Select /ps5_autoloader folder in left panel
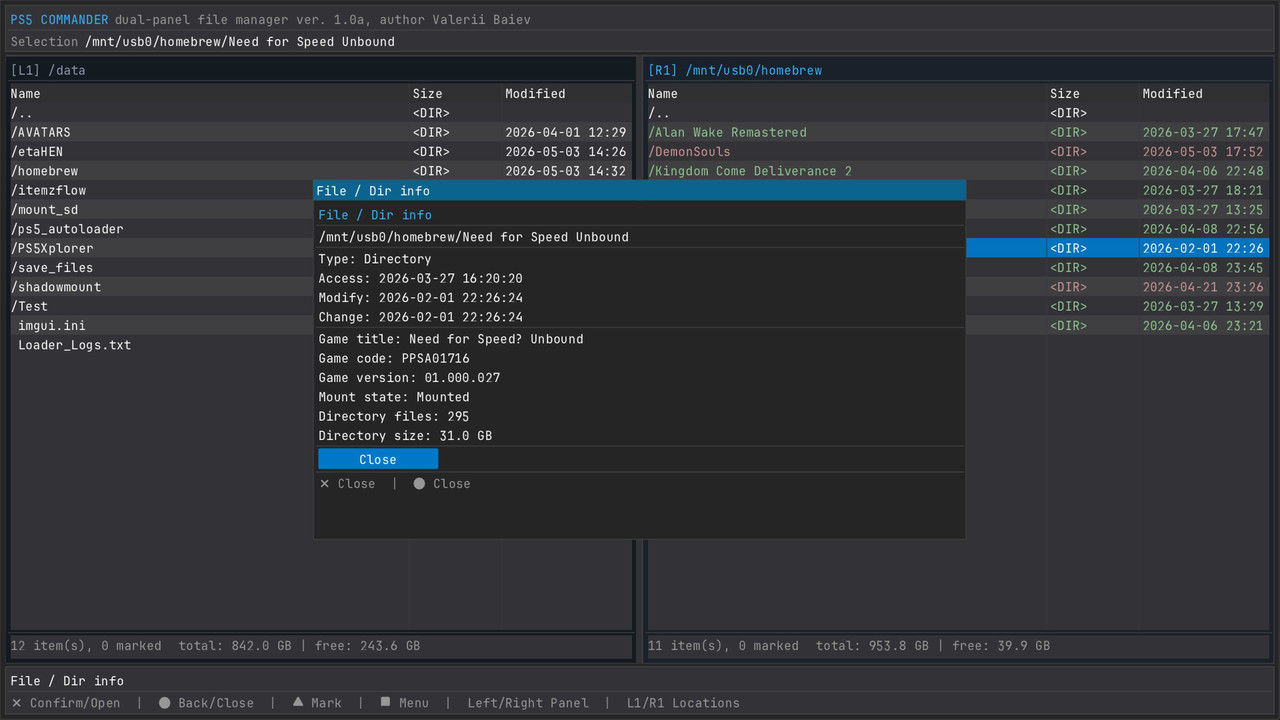Image resolution: width=1280 pixels, height=720 pixels. click(x=160, y=229)
